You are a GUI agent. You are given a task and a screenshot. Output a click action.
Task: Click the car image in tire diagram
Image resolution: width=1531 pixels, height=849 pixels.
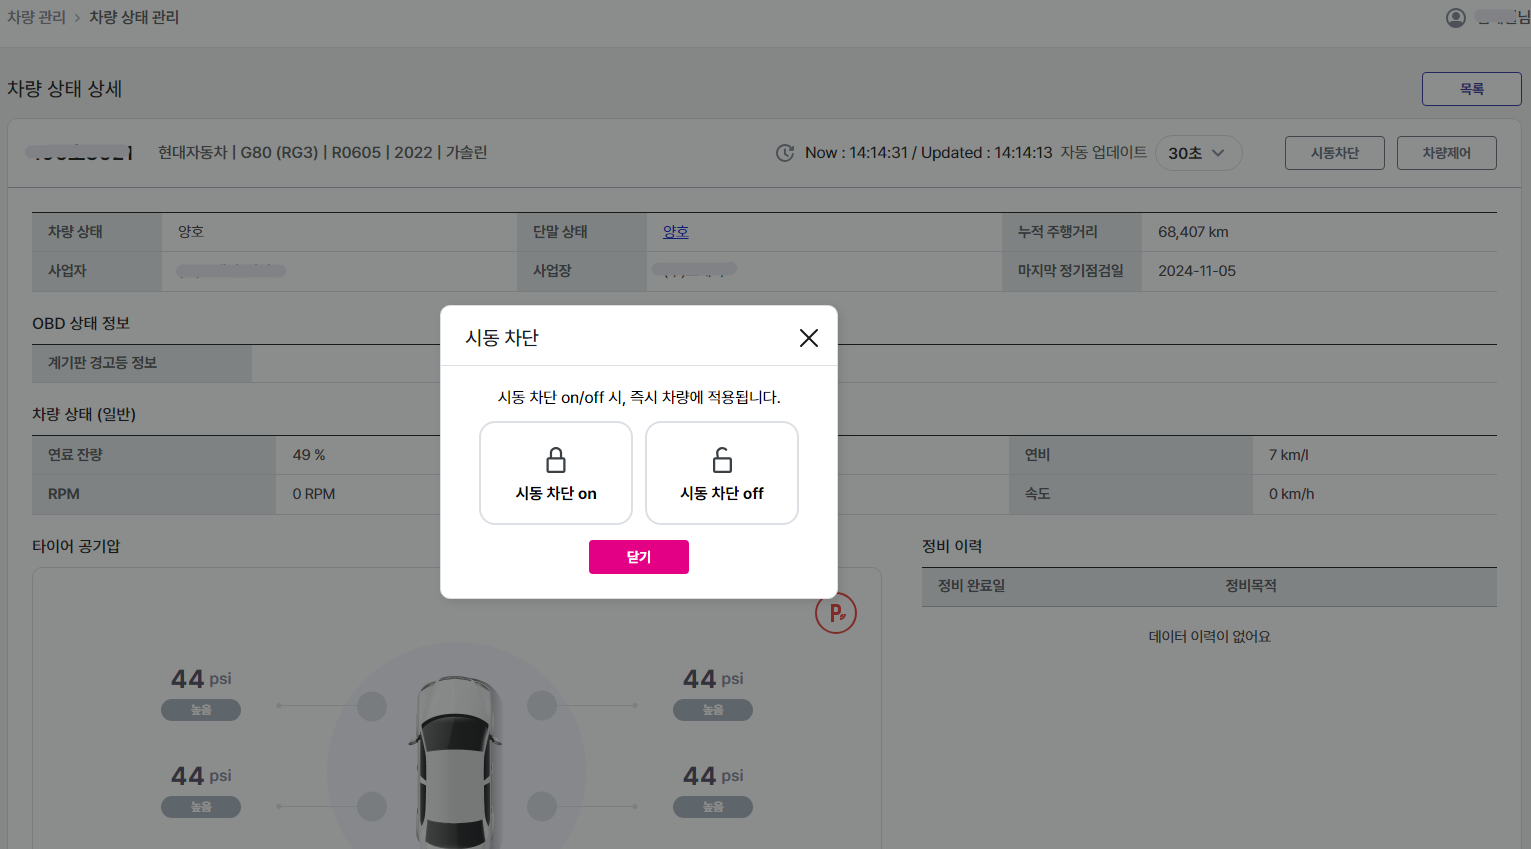click(x=455, y=762)
